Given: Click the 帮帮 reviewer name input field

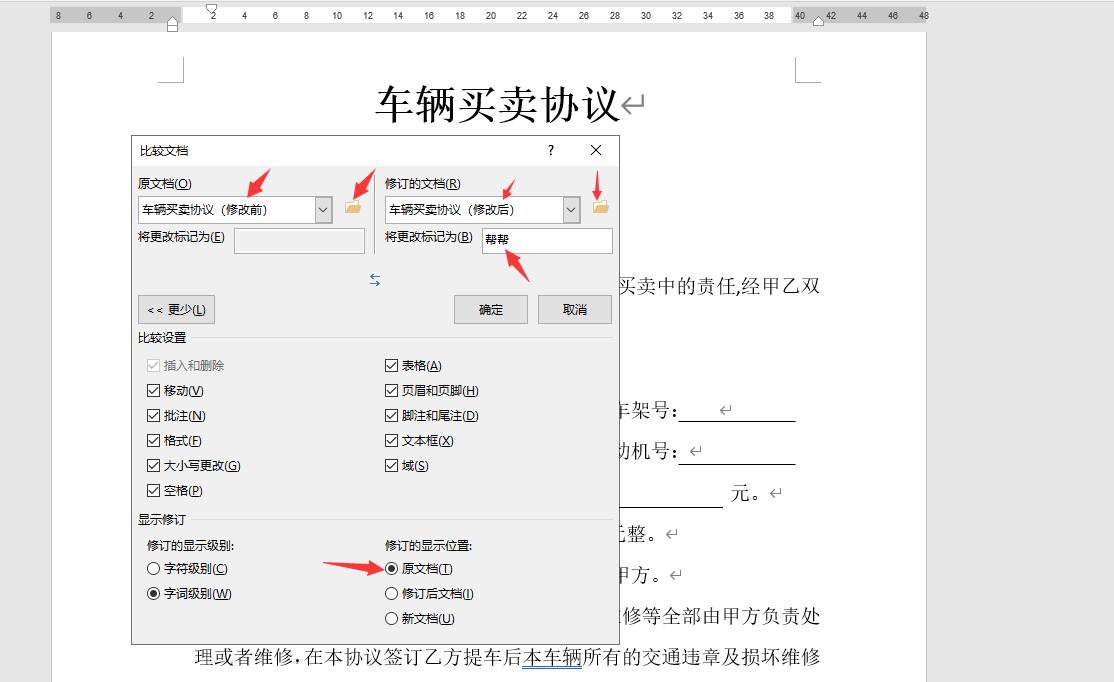Looking at the screenshot, I should pos(546,240).
